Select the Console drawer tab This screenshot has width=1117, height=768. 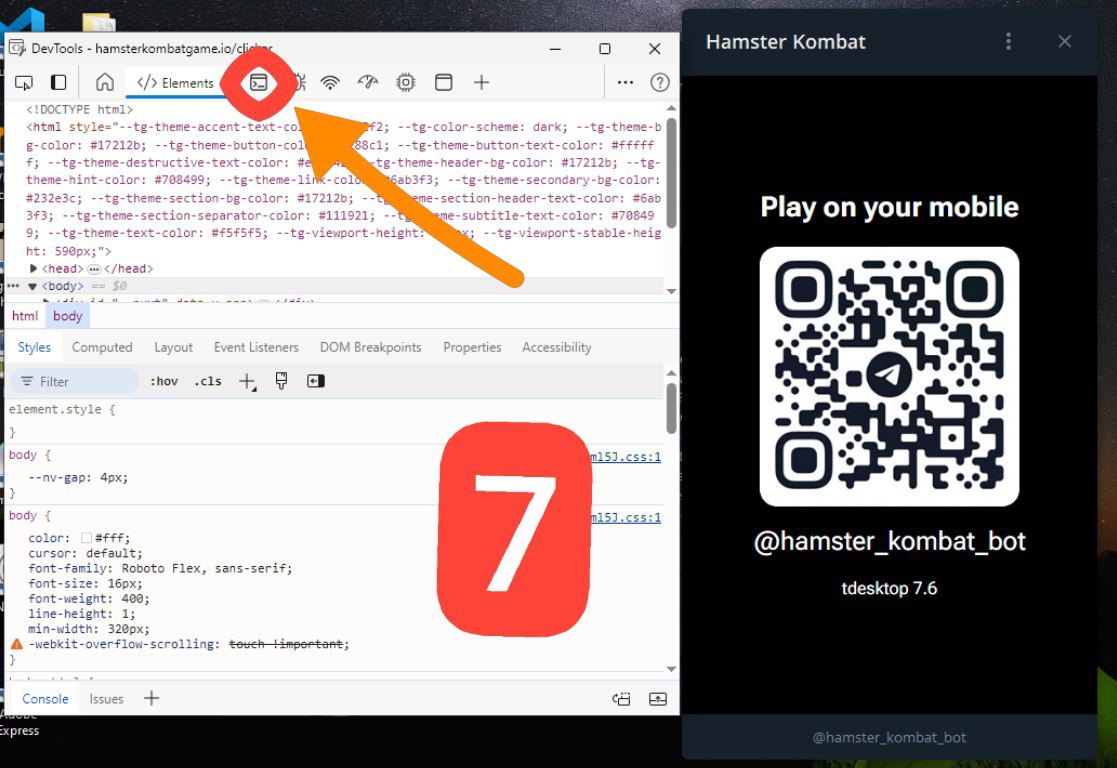45,699
